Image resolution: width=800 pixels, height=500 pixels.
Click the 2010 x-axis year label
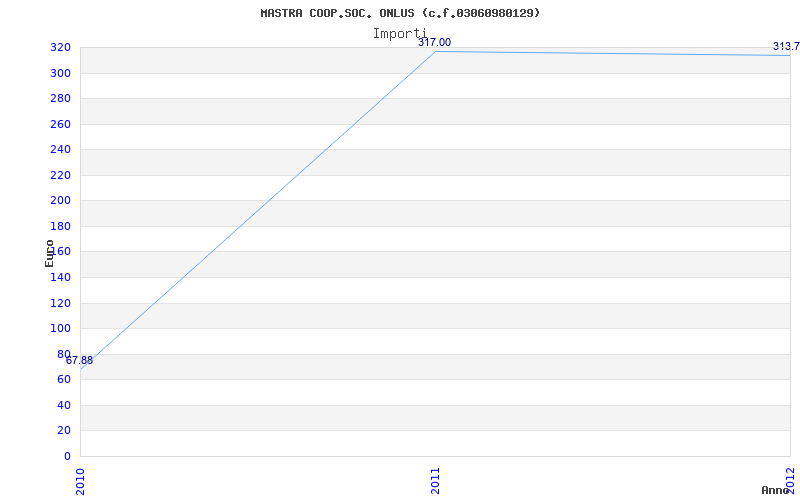[x=80, y=480]
